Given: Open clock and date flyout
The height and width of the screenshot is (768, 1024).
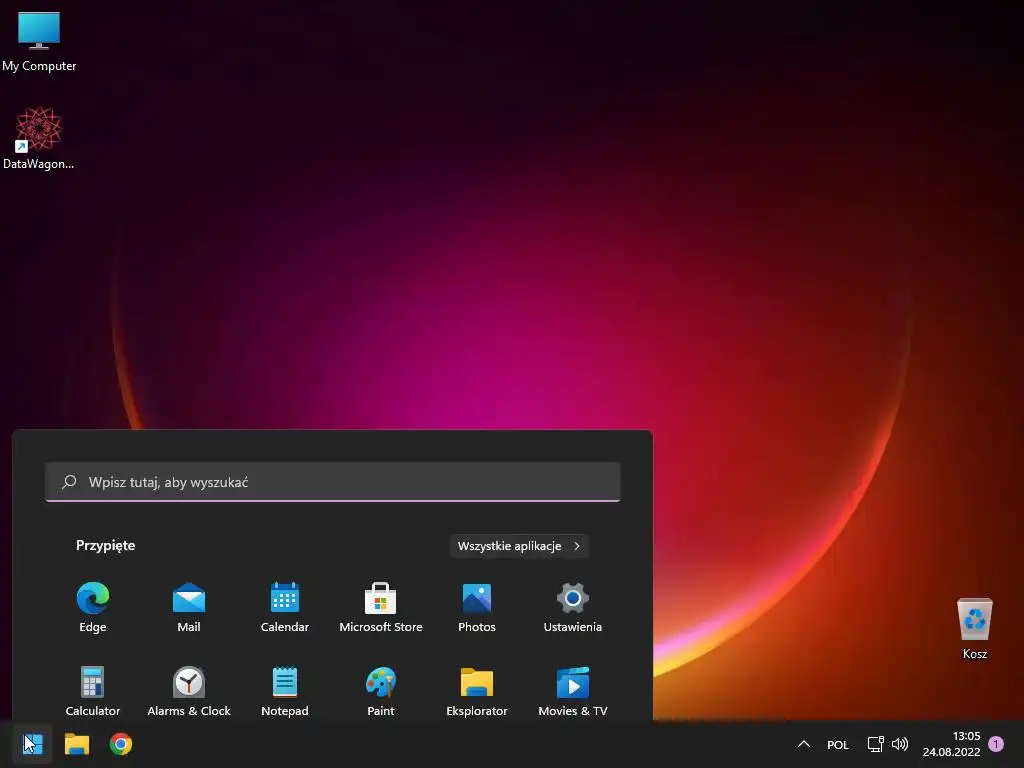Looking at the screenshot, I should coord(952,744).
